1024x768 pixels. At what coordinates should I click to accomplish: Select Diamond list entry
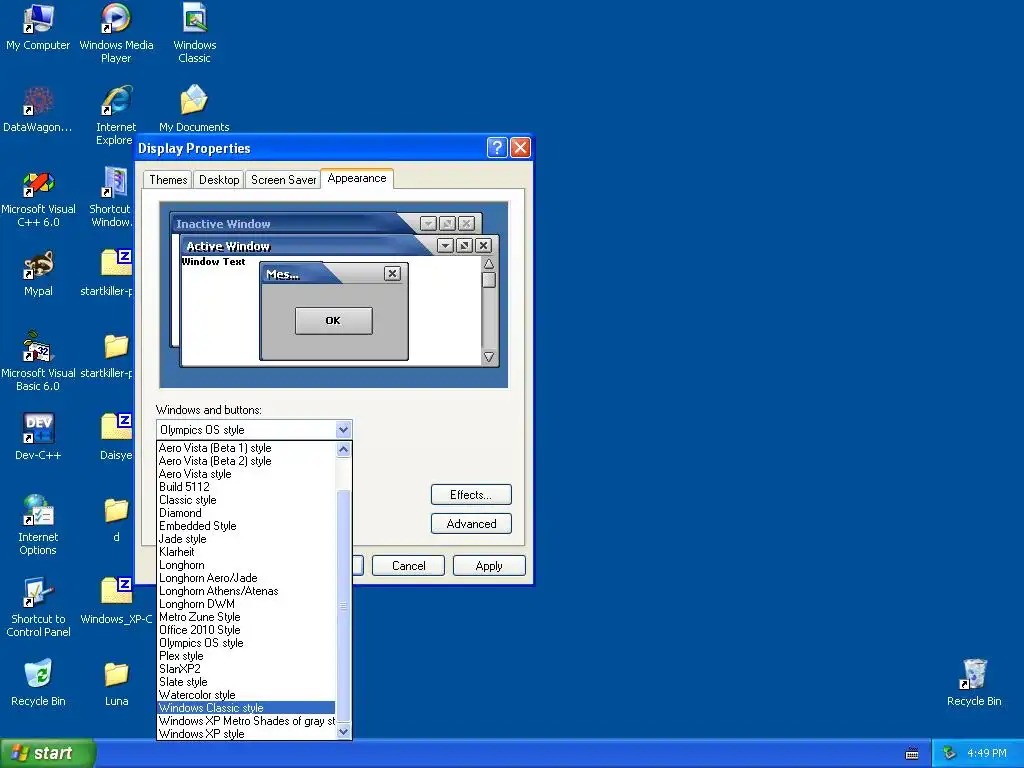pos(246,513)
